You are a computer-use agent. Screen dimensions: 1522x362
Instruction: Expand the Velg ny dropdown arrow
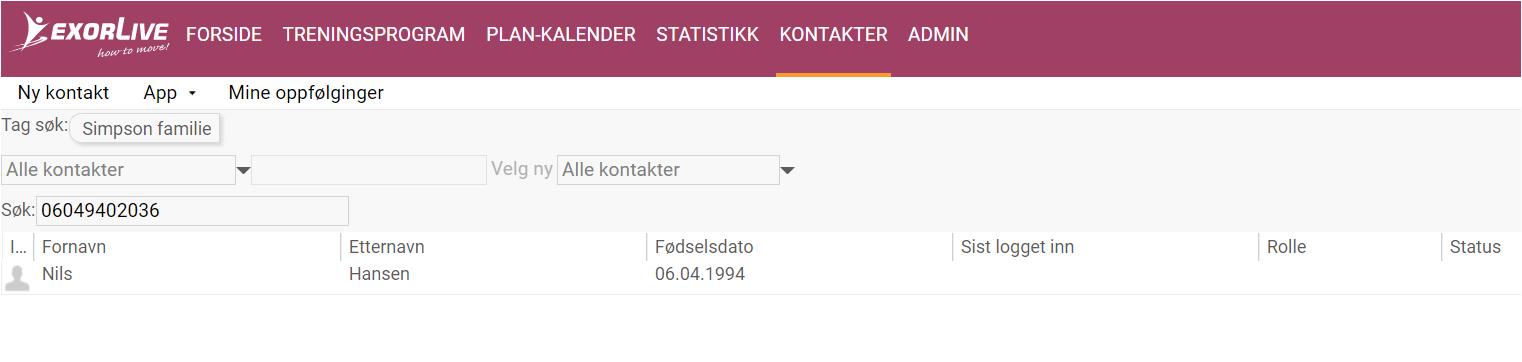(x=787, y=171)
